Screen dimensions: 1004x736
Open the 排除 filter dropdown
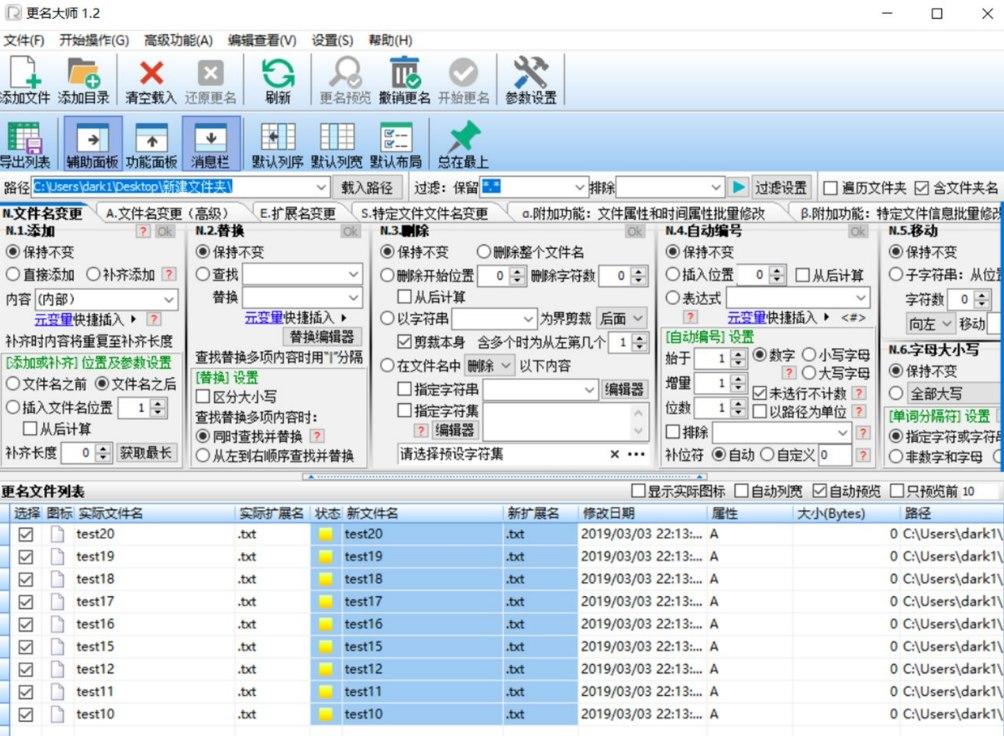(714, 187)
